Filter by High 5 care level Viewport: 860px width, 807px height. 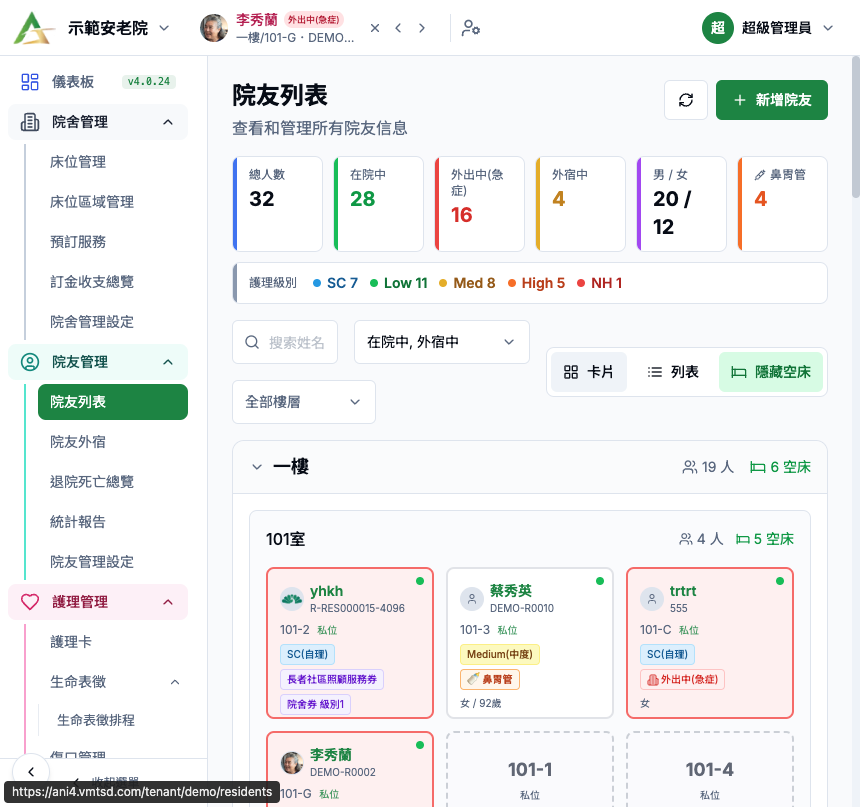pyautogui.click(x=536, y=283)
